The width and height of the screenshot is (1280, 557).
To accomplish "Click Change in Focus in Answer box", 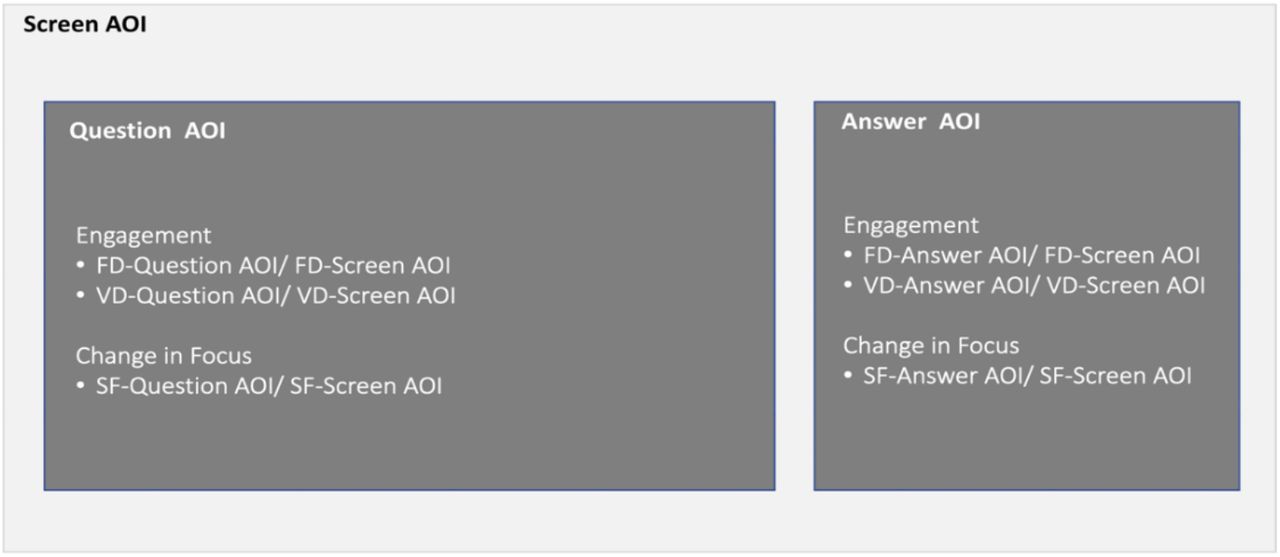I will tap(931, 346).
